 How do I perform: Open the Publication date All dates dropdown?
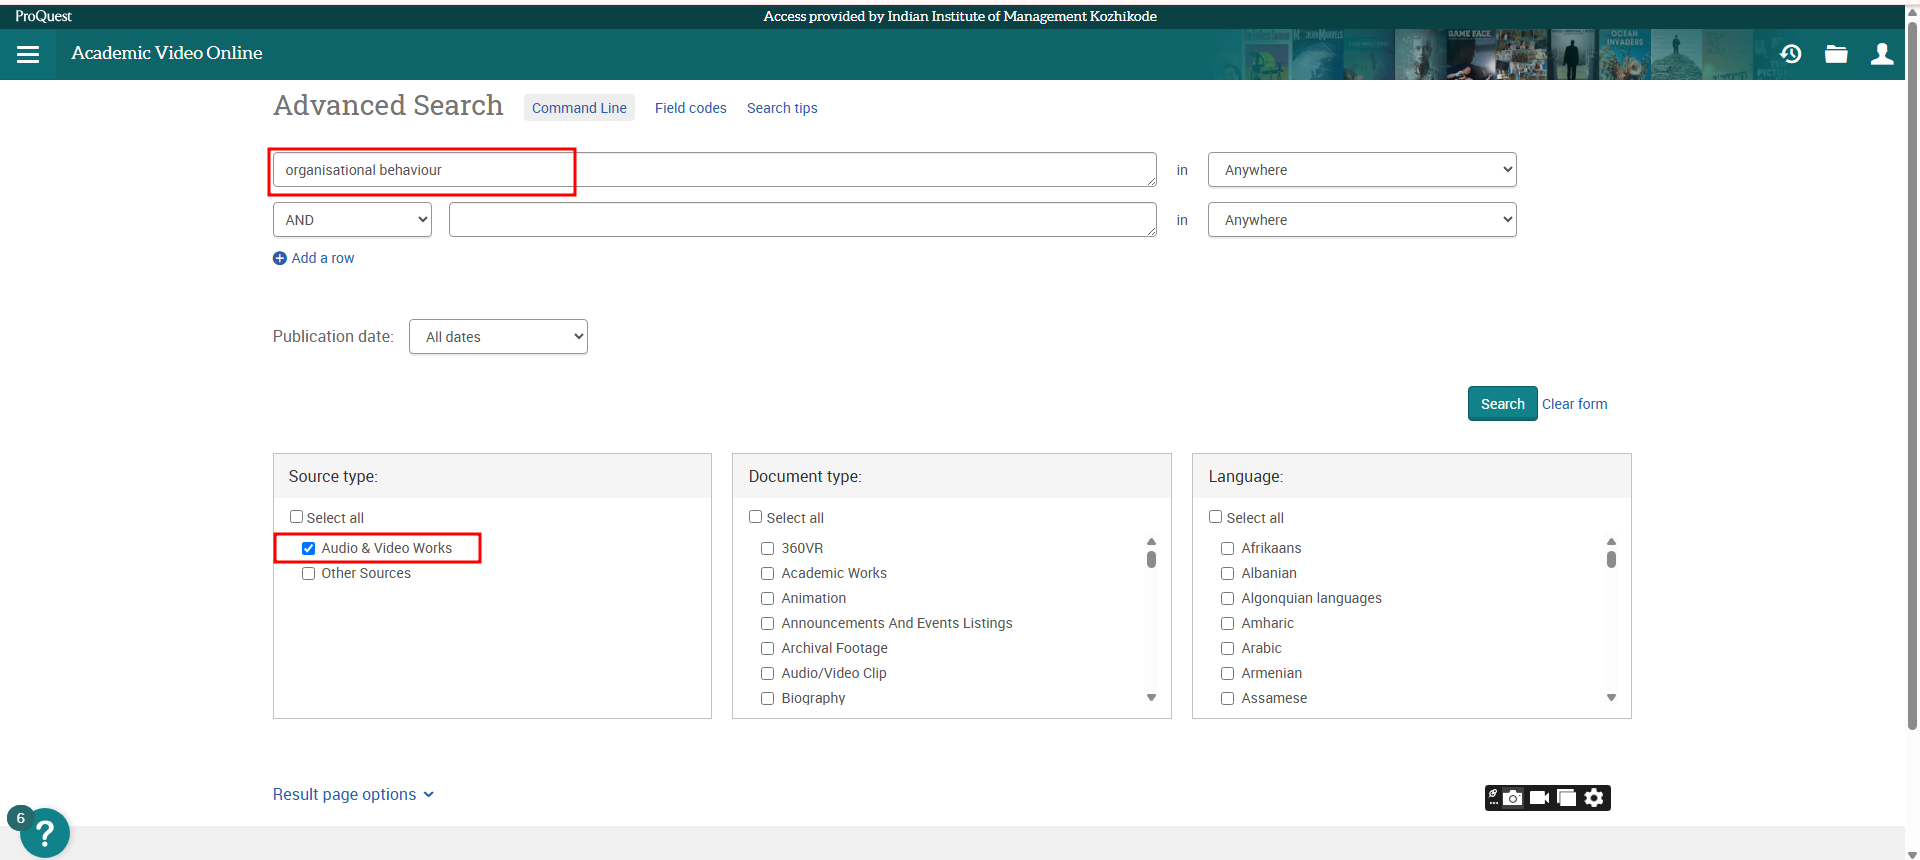click(x=498, y=337)
